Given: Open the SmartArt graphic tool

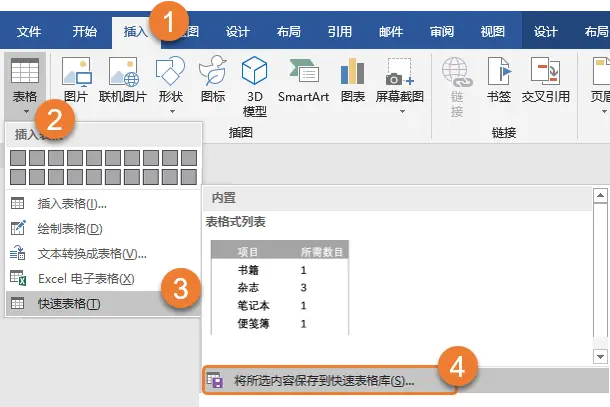Looking at the screenshot, I should [x=303, y=80].
